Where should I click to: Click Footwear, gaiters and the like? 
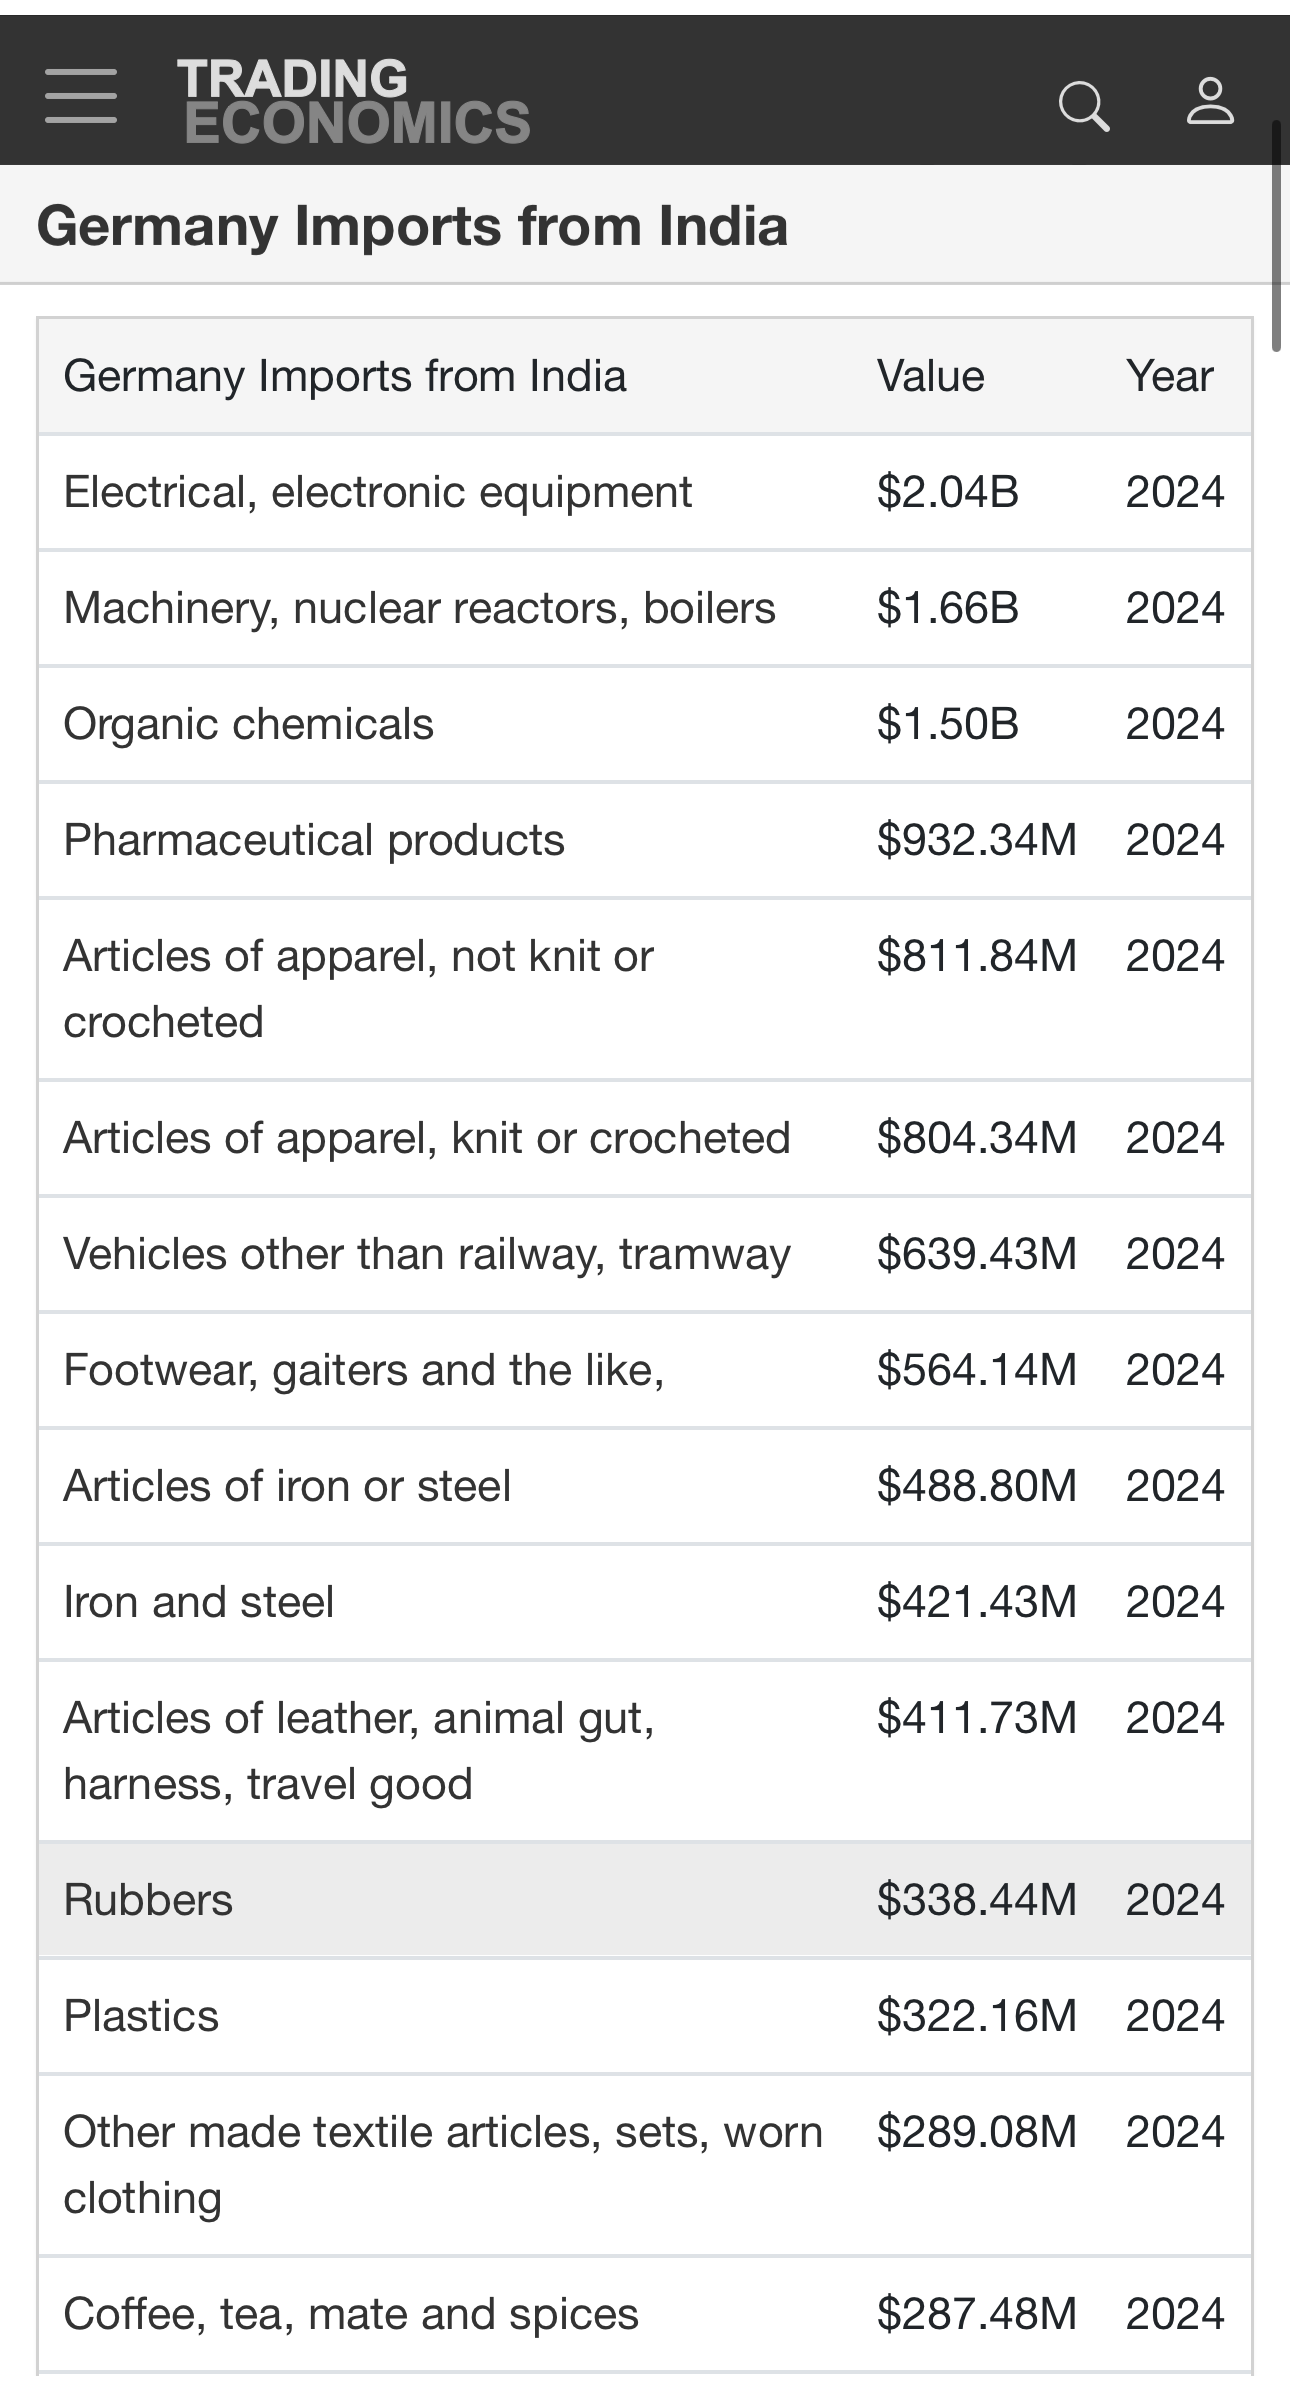coord(364,1370)
